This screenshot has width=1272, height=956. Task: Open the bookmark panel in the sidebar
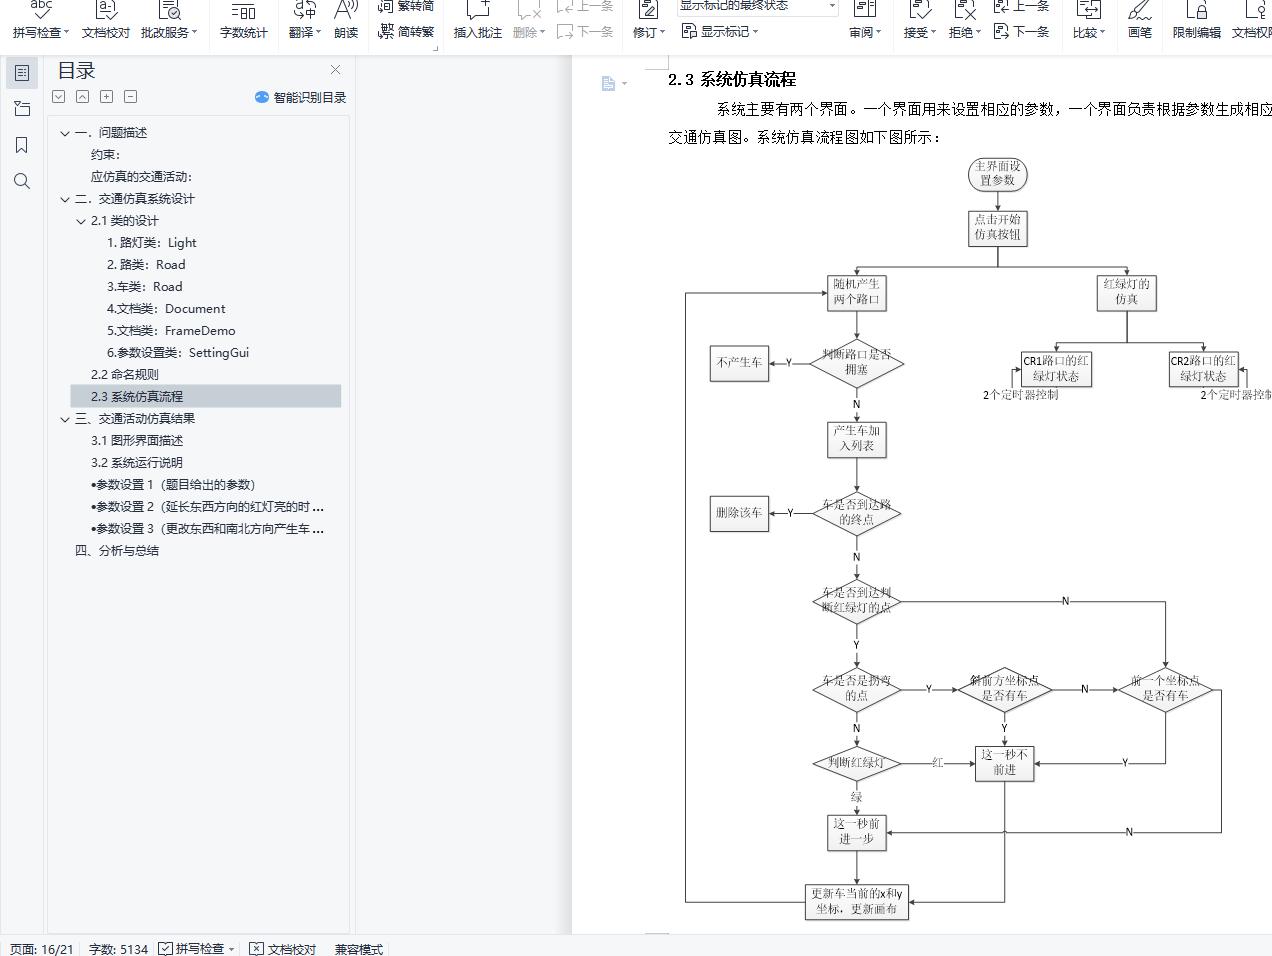pos(22,145)
